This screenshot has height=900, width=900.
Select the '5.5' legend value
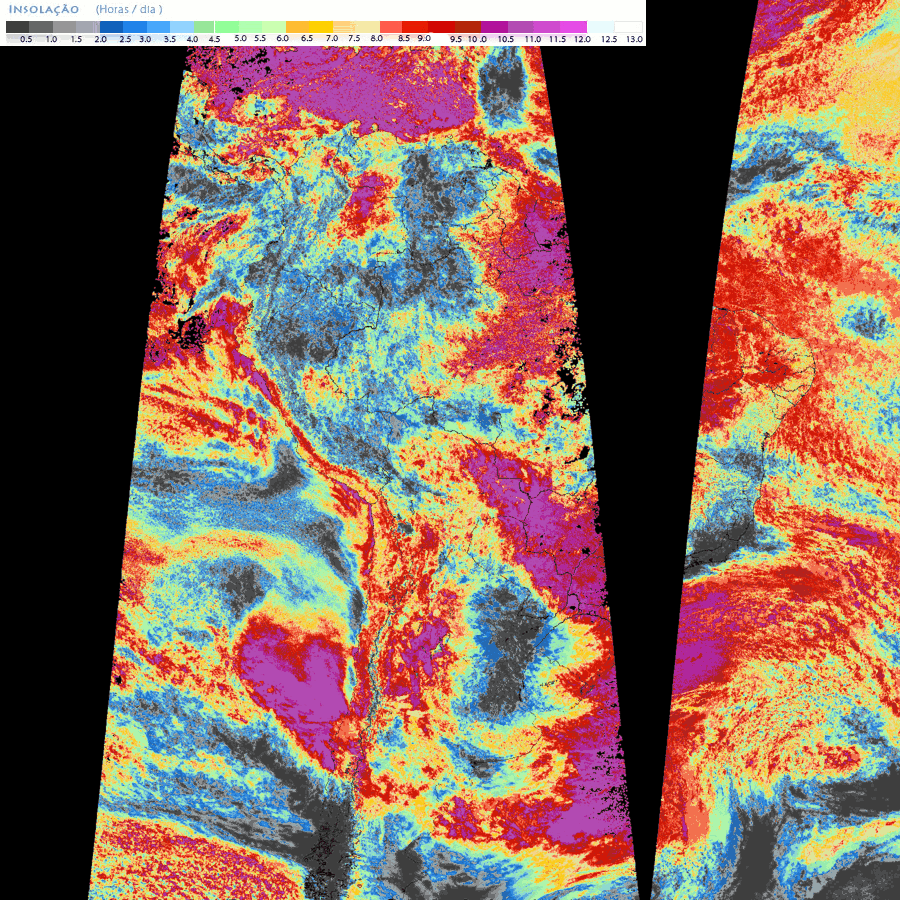260,38
